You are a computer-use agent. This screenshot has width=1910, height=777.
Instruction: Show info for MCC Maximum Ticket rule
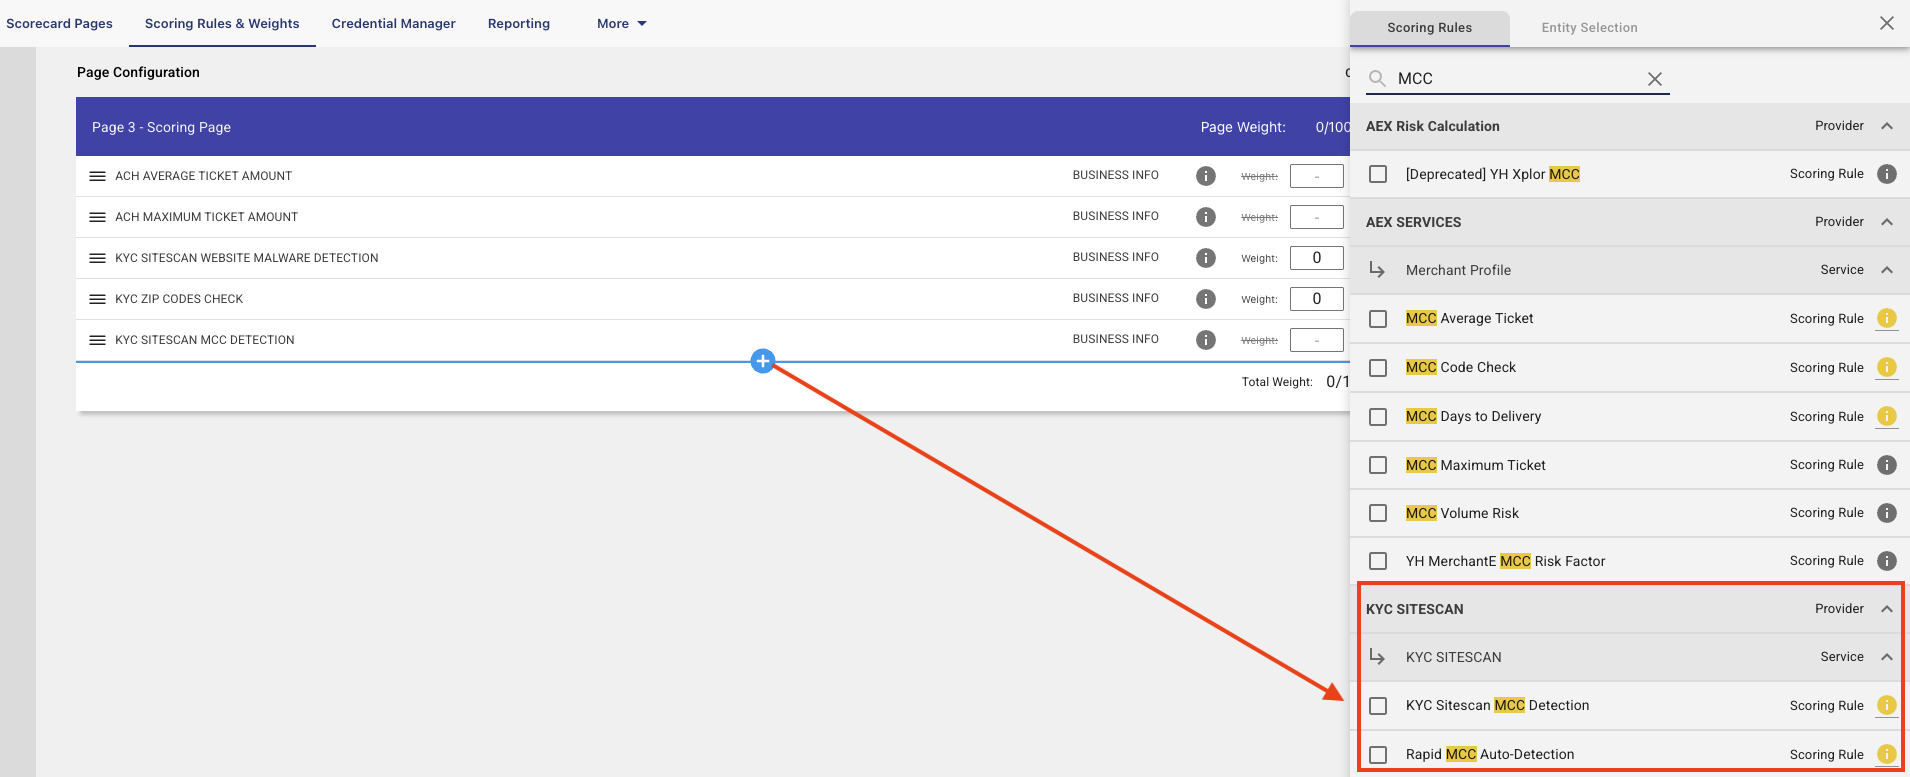(1887, 465)
